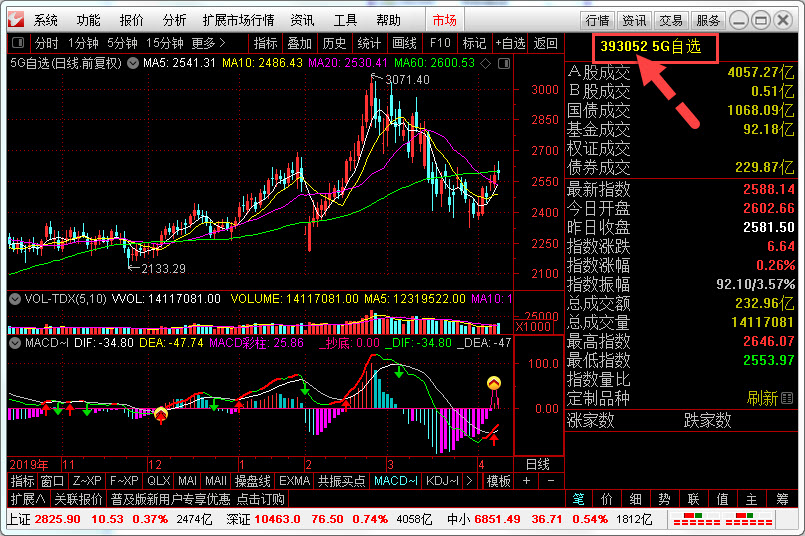The width and height of the screenshot is (805, 536).
Task: Click the 关联报价 tab
Action: click(78, 499)
